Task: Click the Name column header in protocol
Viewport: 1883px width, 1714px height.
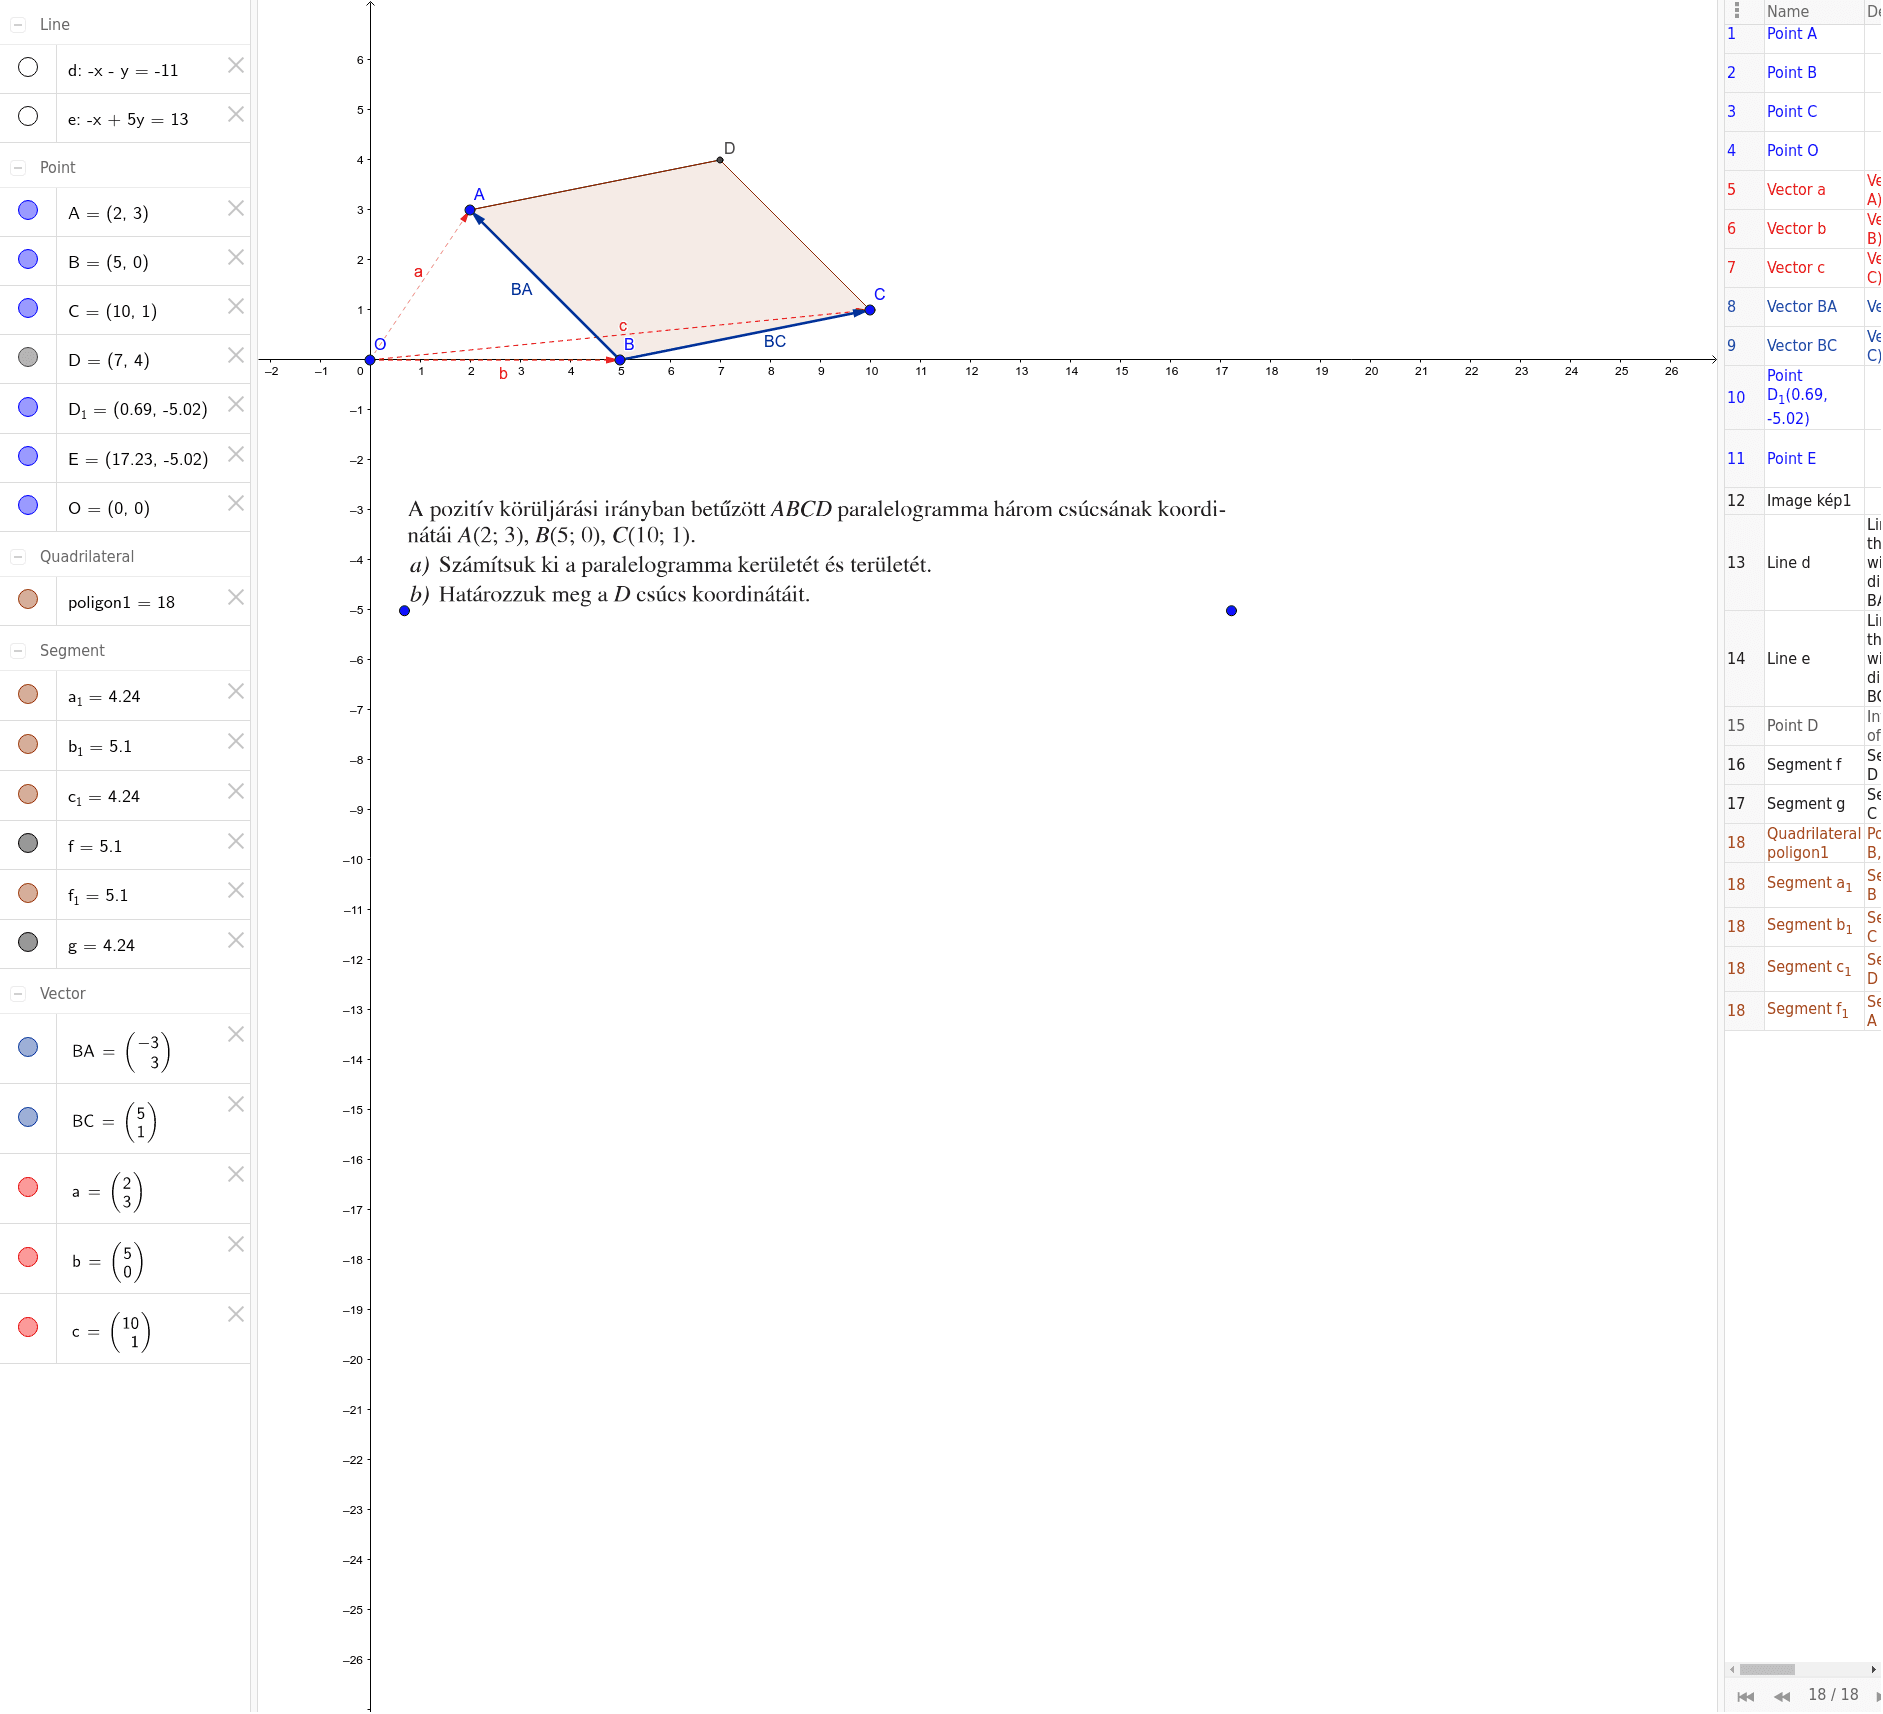Action: 1813,11
